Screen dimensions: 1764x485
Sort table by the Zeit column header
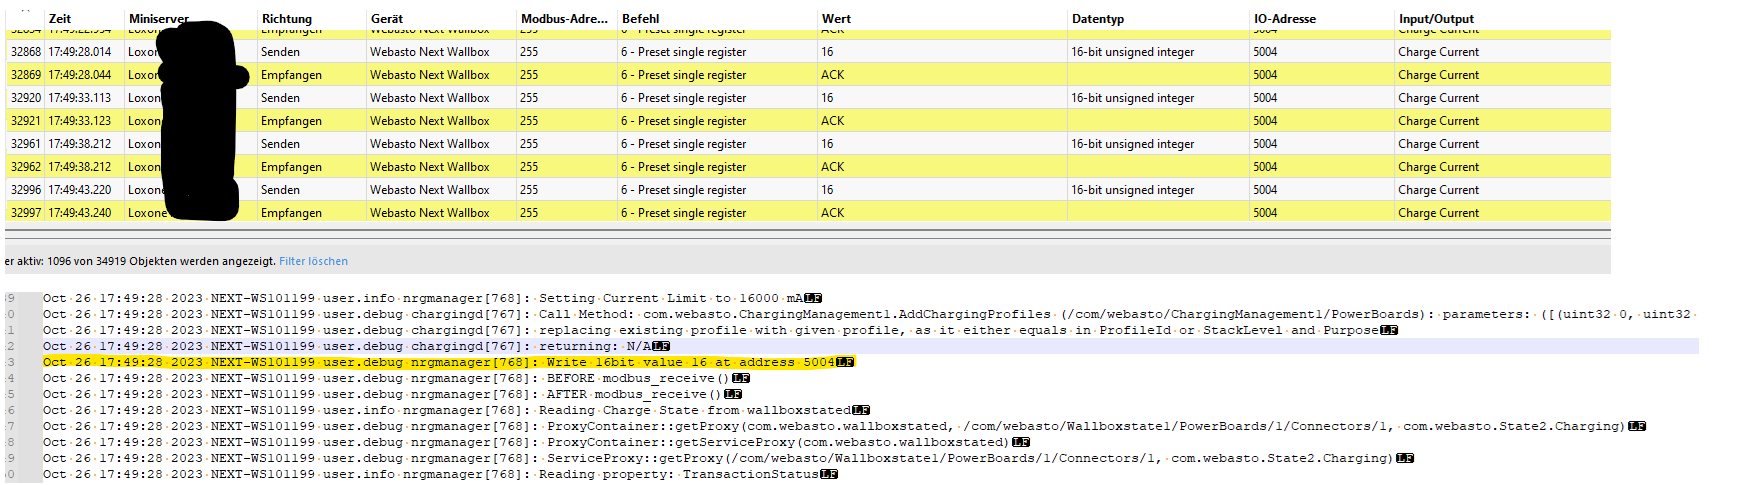pos(60,19)
